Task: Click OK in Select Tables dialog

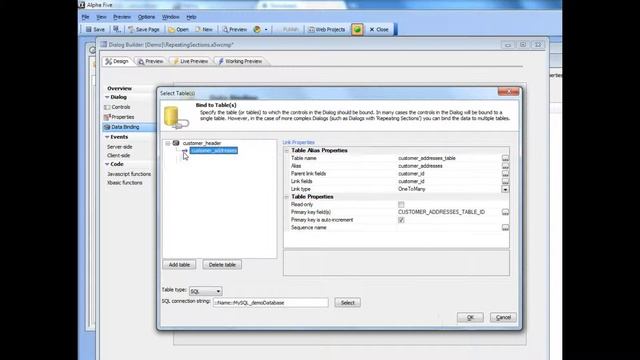Action: click(470, 318)
